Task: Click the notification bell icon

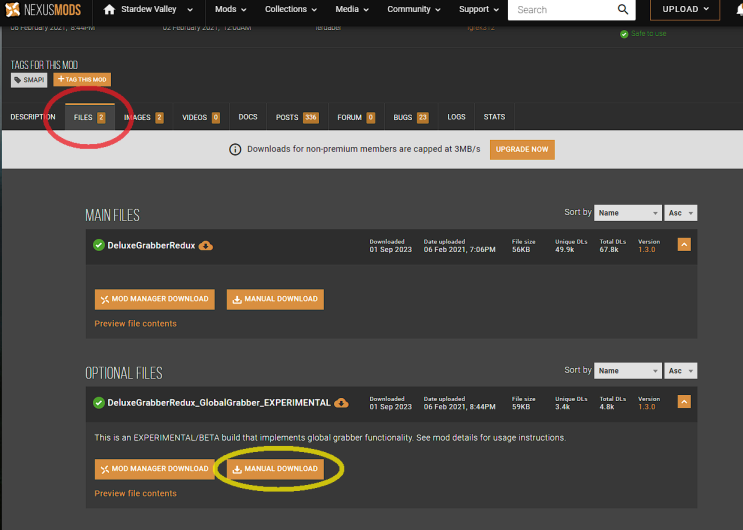Action: click(740, 9)
